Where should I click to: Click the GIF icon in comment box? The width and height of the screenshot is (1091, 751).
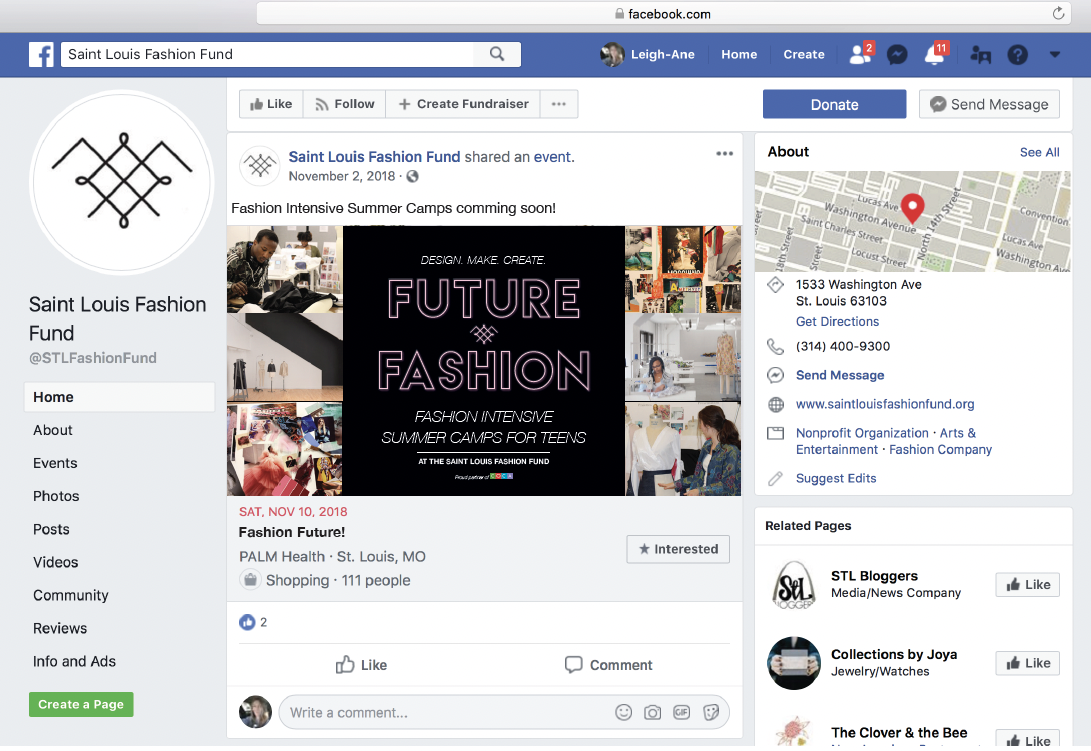coord(681,712)
